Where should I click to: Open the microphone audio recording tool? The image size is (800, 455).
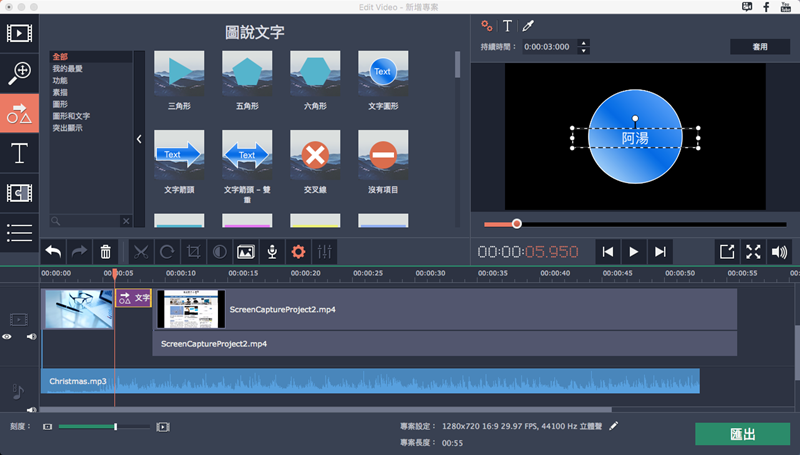point(271,252)
